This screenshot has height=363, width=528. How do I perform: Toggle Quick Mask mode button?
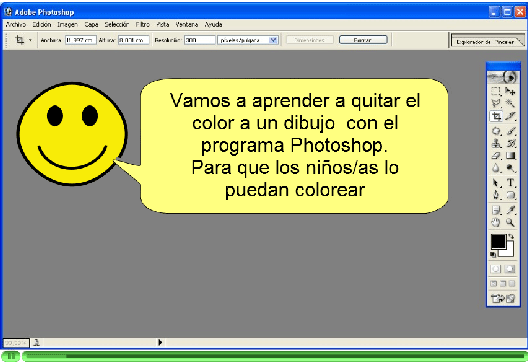click(x=510, y=269)
